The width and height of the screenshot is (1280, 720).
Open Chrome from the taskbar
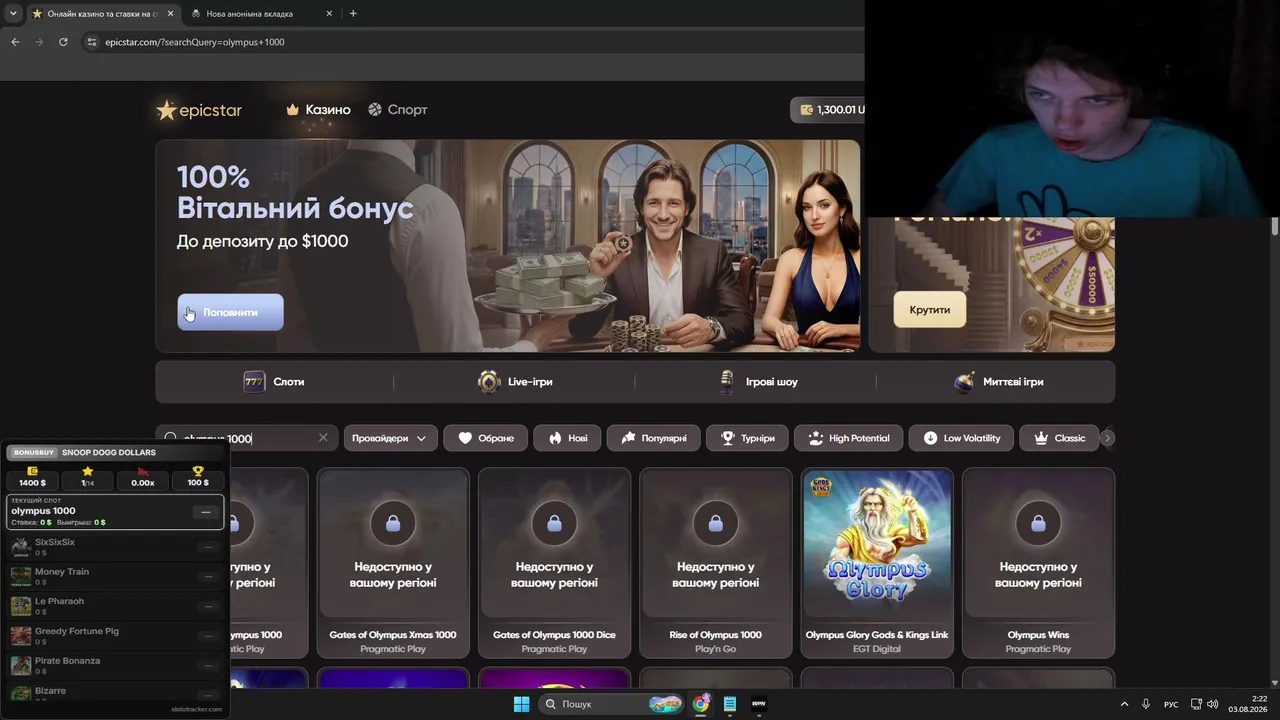pos(701,704)
